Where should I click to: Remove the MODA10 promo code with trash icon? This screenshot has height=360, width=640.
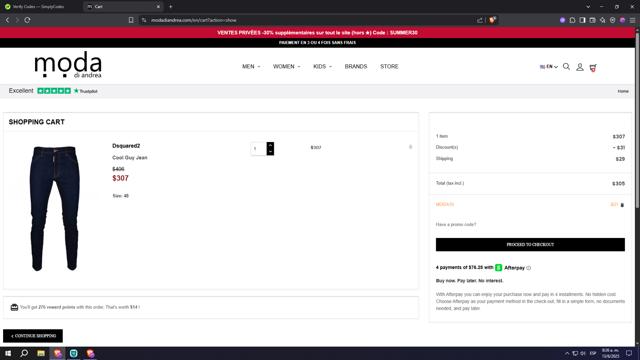[x=622, y=205]
